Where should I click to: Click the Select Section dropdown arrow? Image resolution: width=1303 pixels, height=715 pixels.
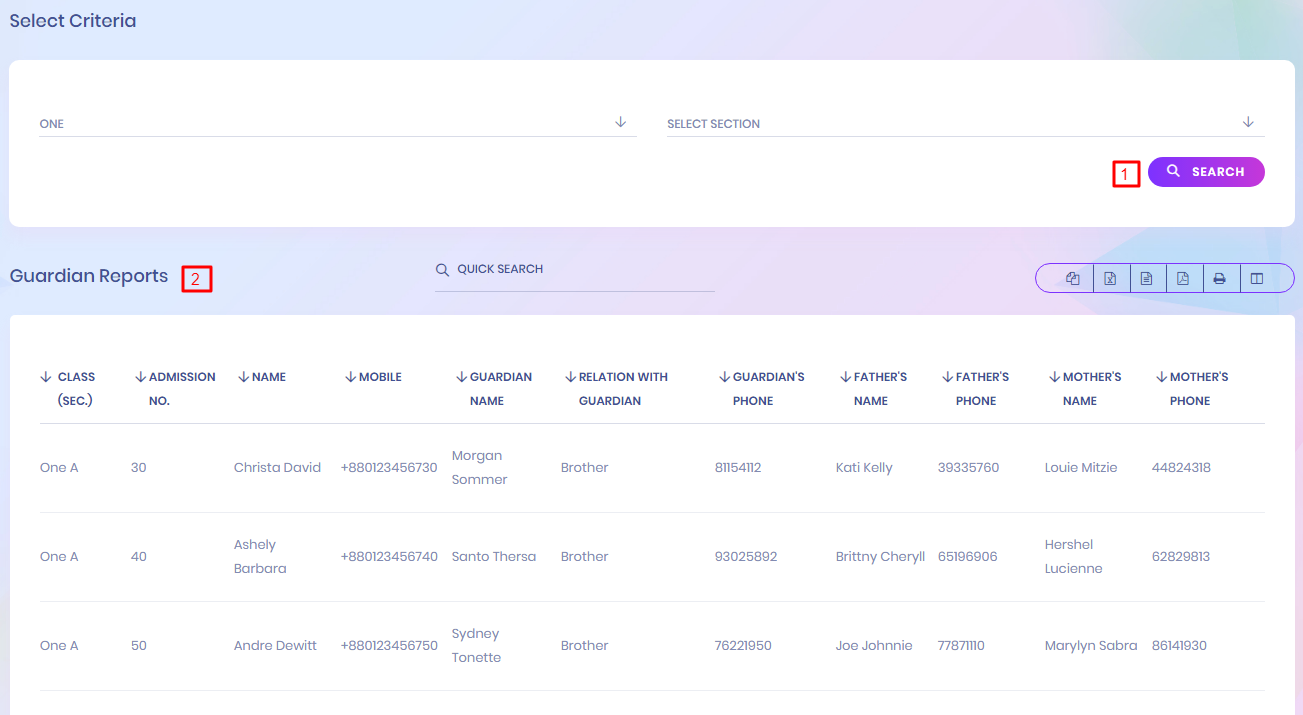[x=1248, y=122]
